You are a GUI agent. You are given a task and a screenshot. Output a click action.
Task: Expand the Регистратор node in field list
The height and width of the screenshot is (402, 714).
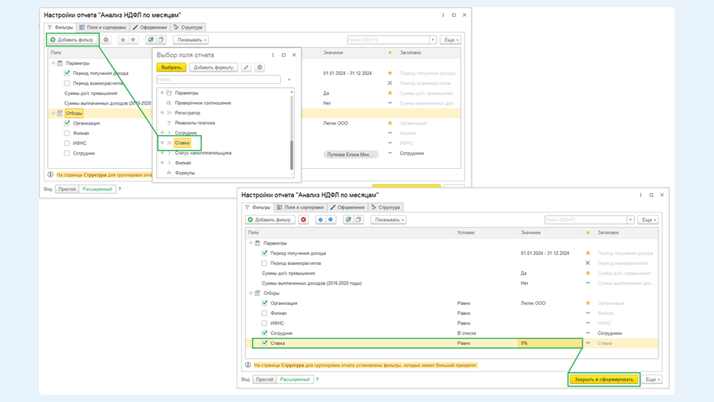(163, 113)
